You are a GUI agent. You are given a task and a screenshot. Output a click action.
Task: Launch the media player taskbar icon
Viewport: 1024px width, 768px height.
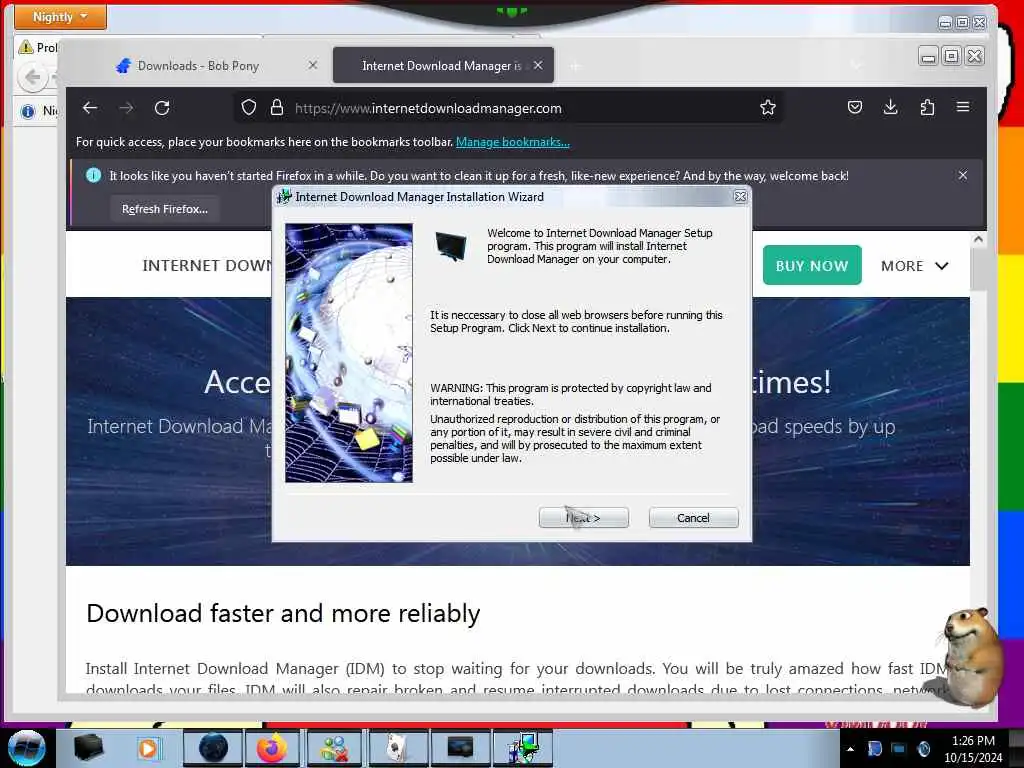coord(148,748)
